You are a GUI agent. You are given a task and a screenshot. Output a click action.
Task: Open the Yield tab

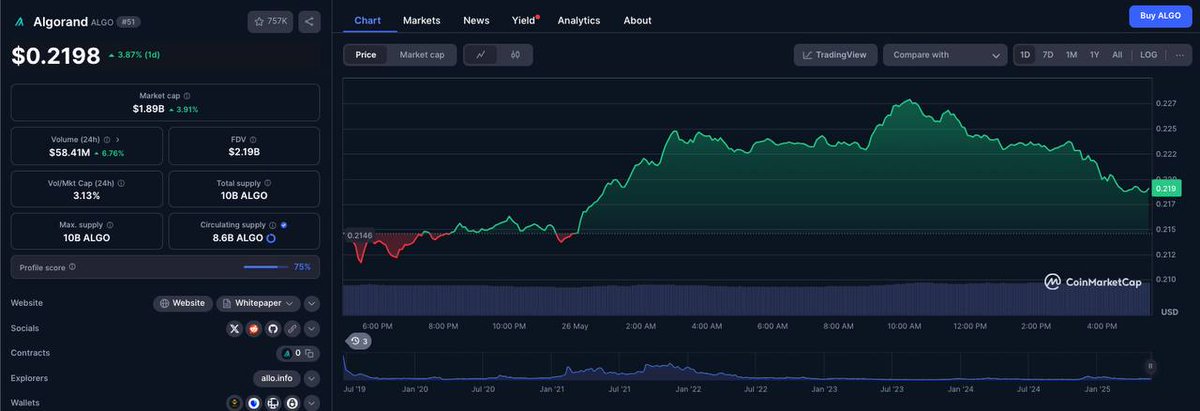(524, 20)
